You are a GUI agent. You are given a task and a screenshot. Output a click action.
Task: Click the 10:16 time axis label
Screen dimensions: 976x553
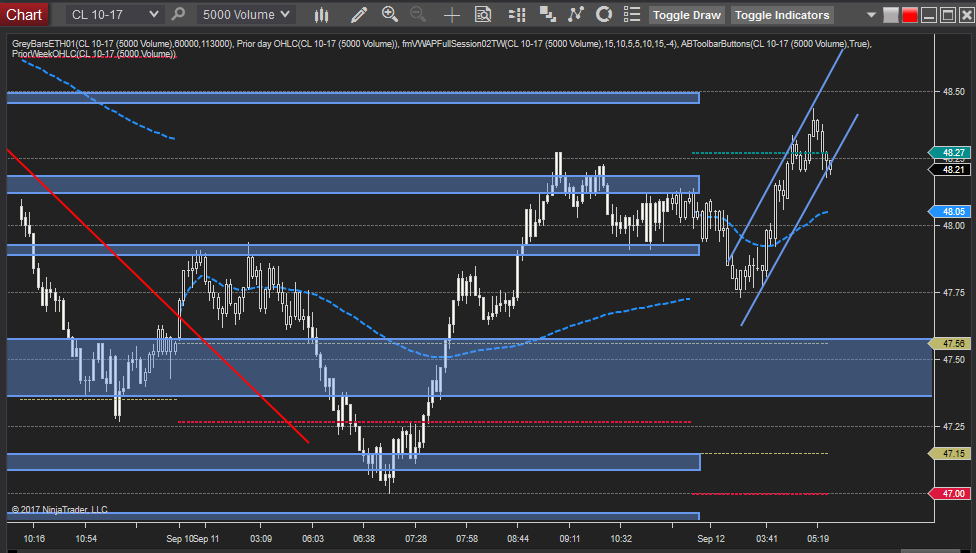point(34,539)
